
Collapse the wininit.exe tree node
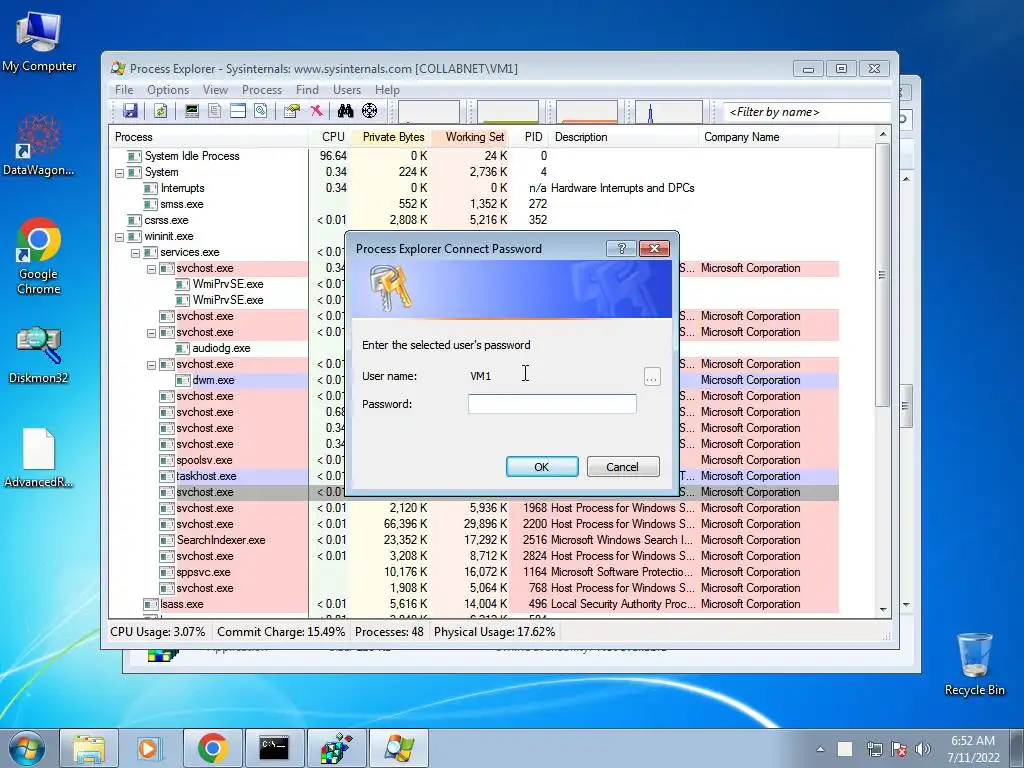pyautogui.click(x=120, y=237)
